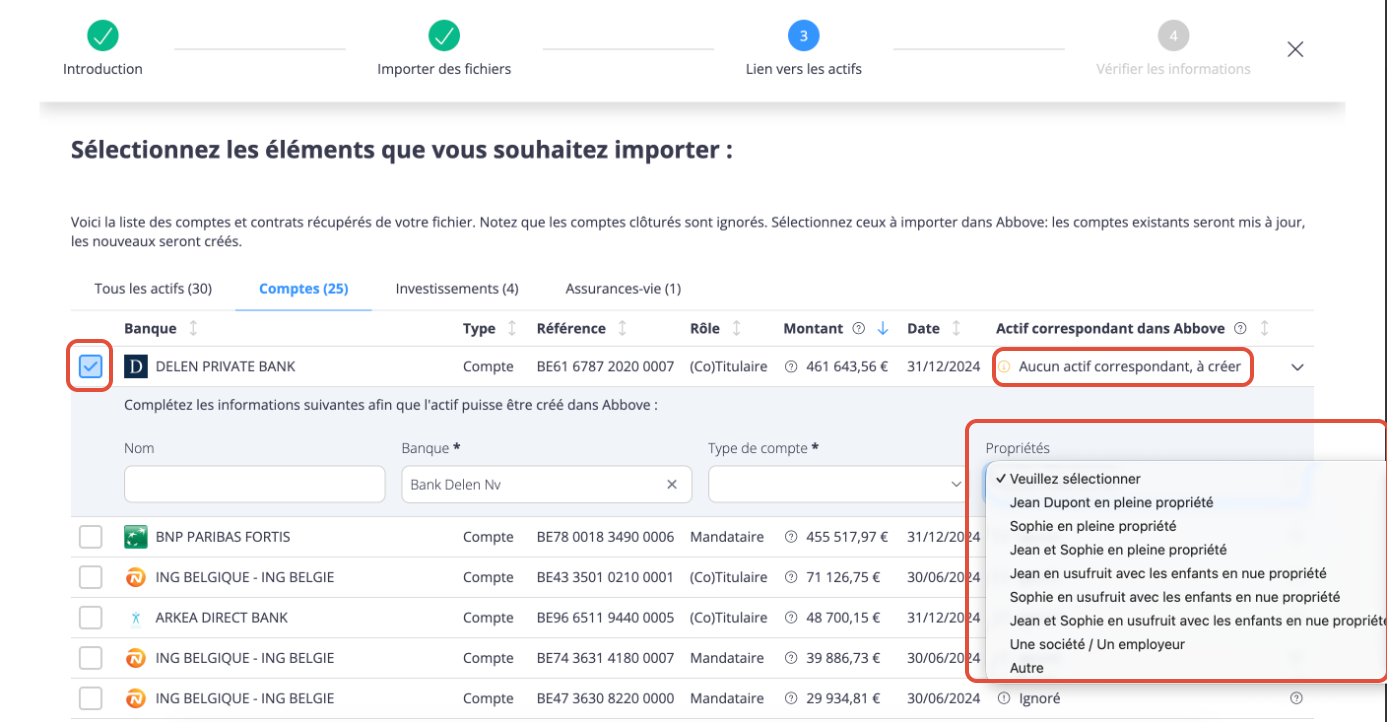Click the BNP Paribas Fortis logo
Viewport: 1387px width, 722px height.
(x=136, y=537)
